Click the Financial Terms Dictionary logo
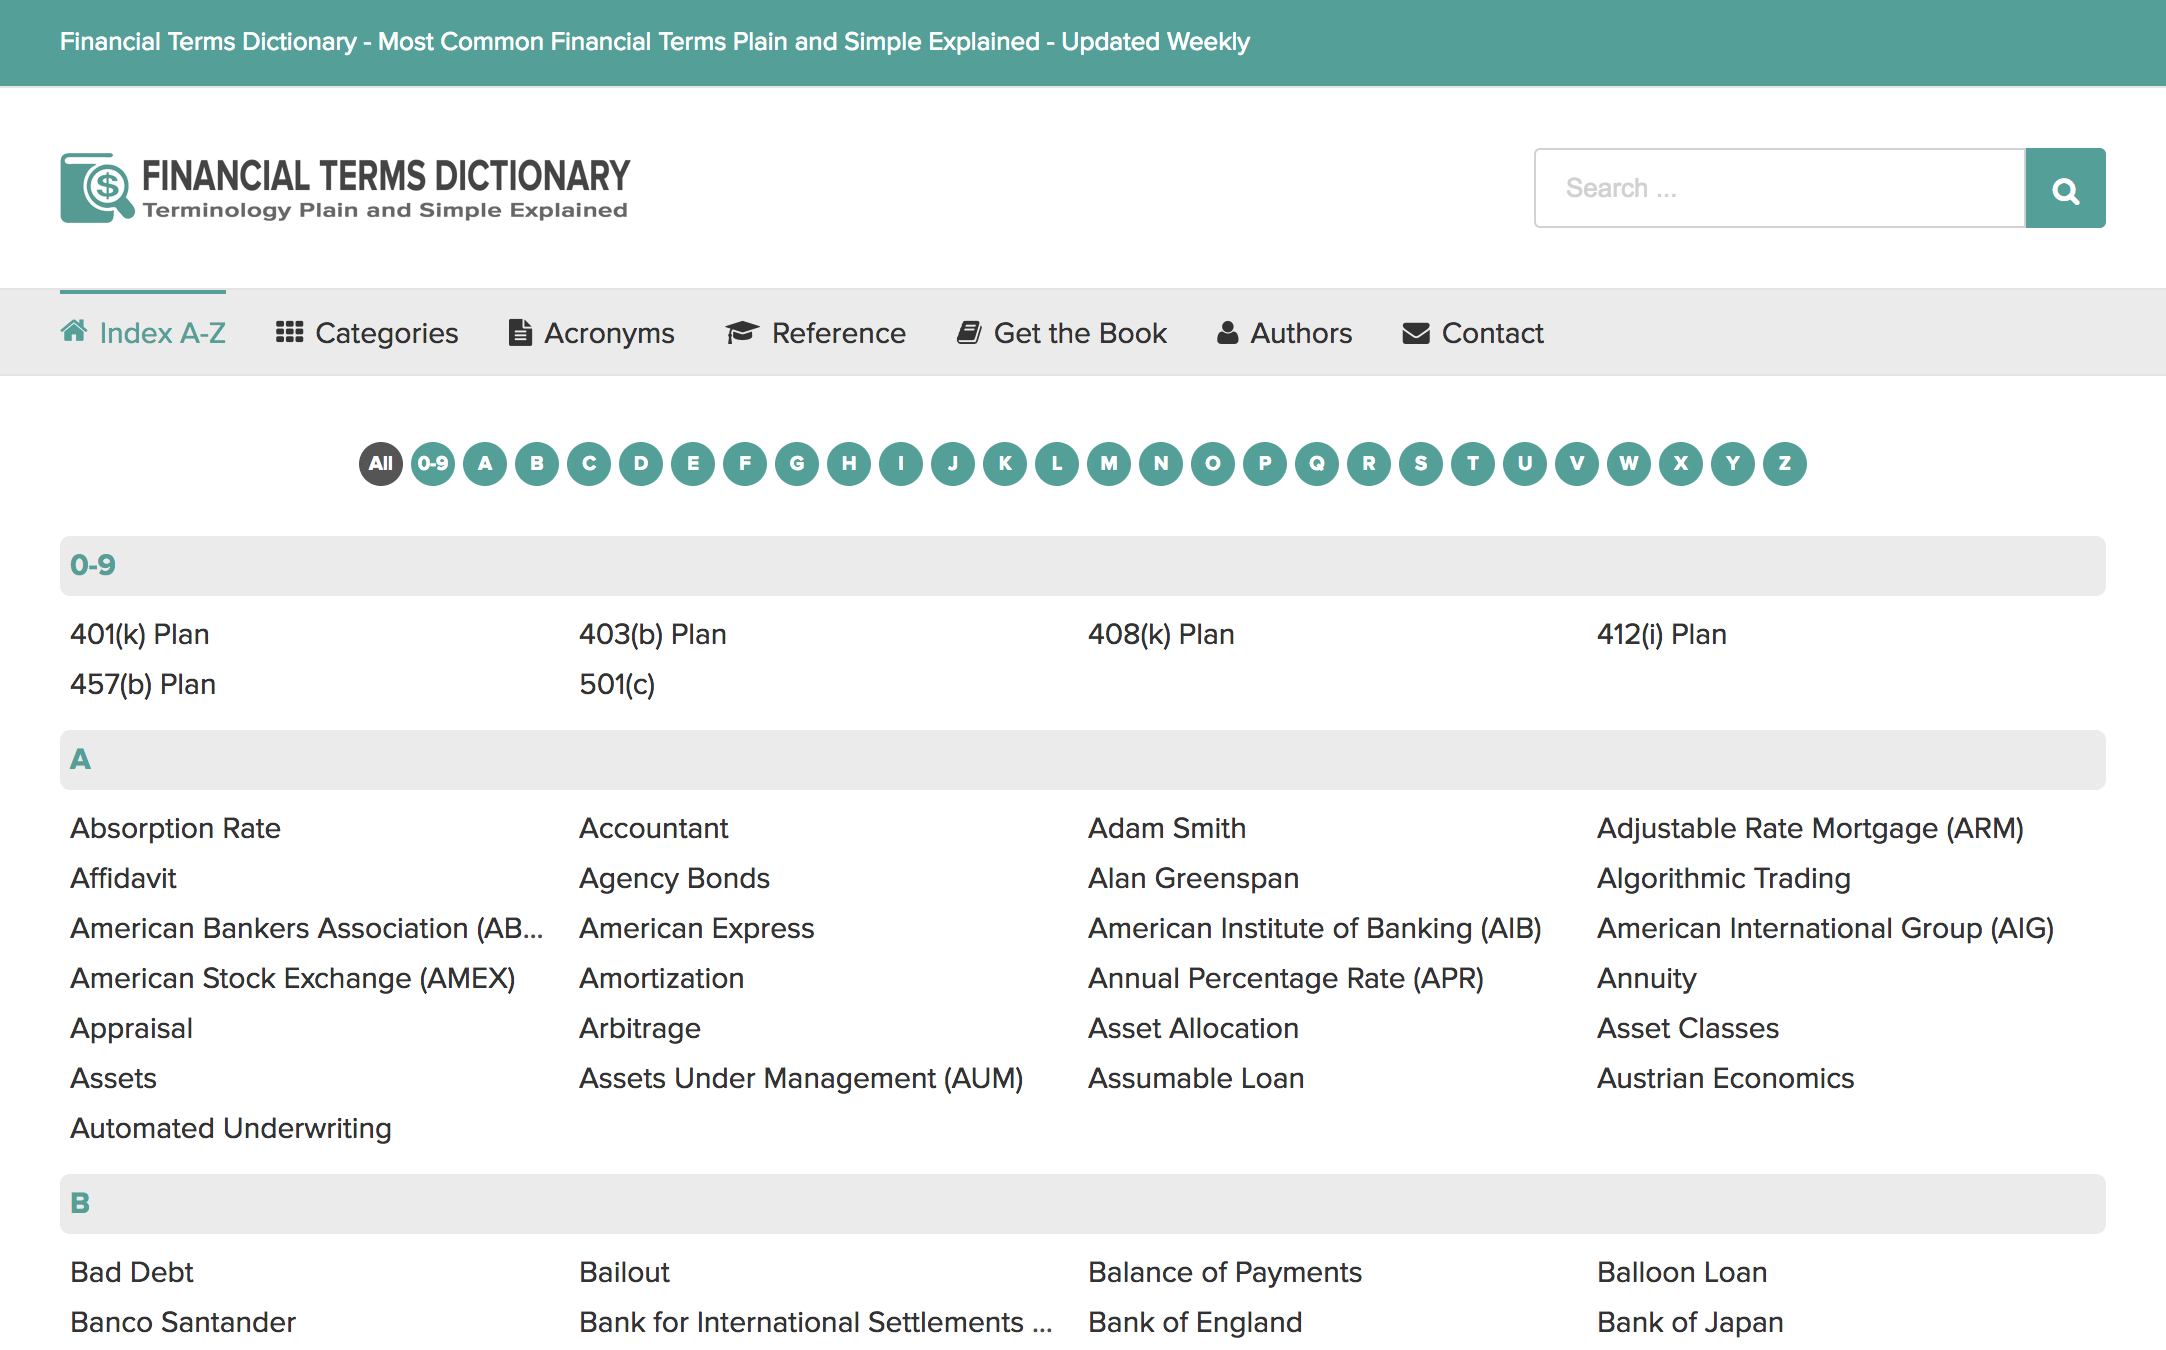The width and height of the screenshot is (2166, 1350). [x=345, y=188]
